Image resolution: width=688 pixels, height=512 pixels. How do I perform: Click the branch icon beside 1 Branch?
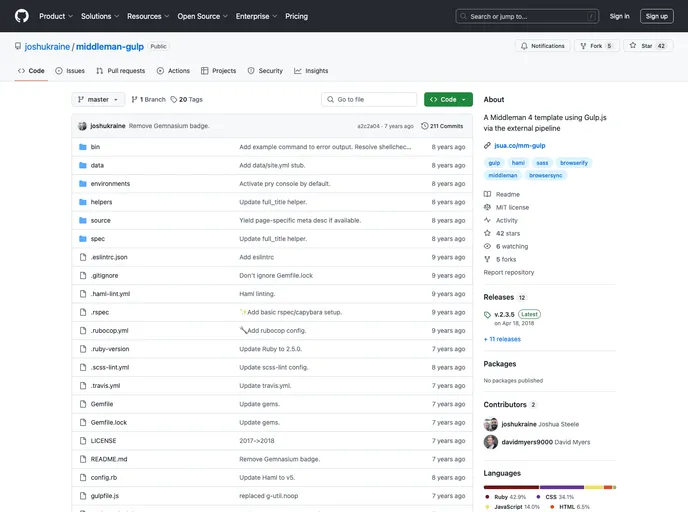134,100
